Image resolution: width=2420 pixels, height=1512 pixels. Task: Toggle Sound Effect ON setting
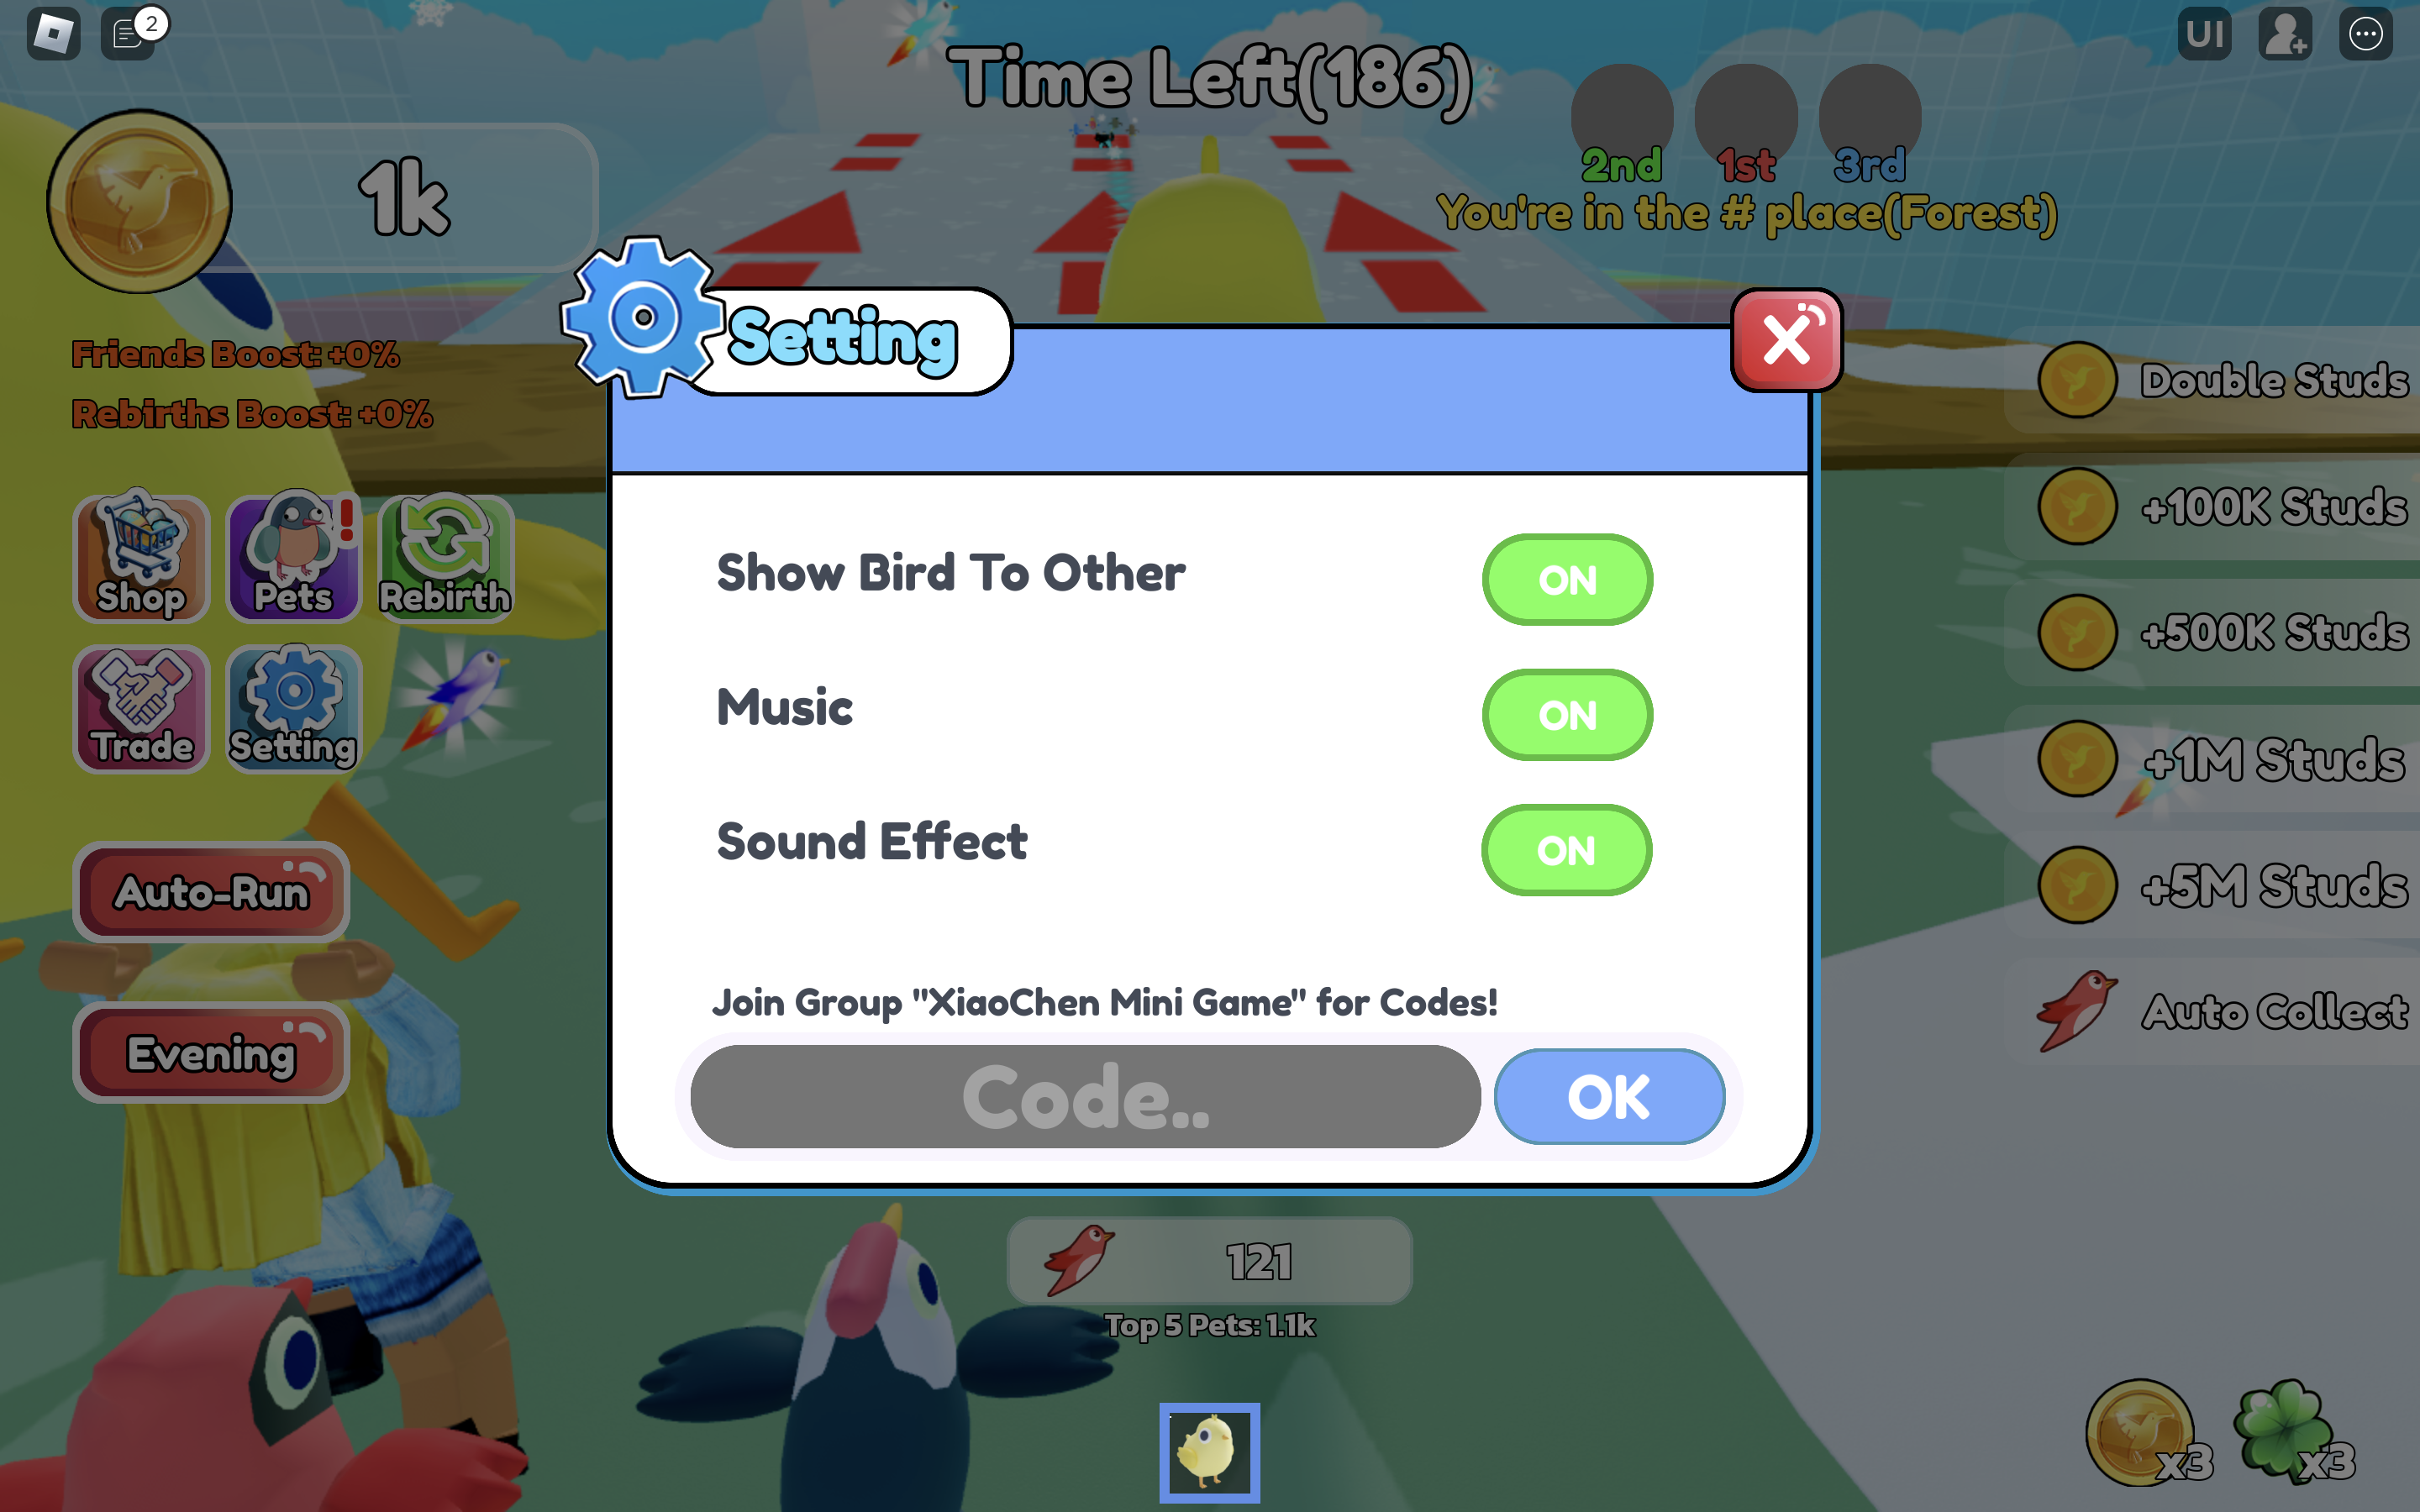click(x=1565, y=850)
